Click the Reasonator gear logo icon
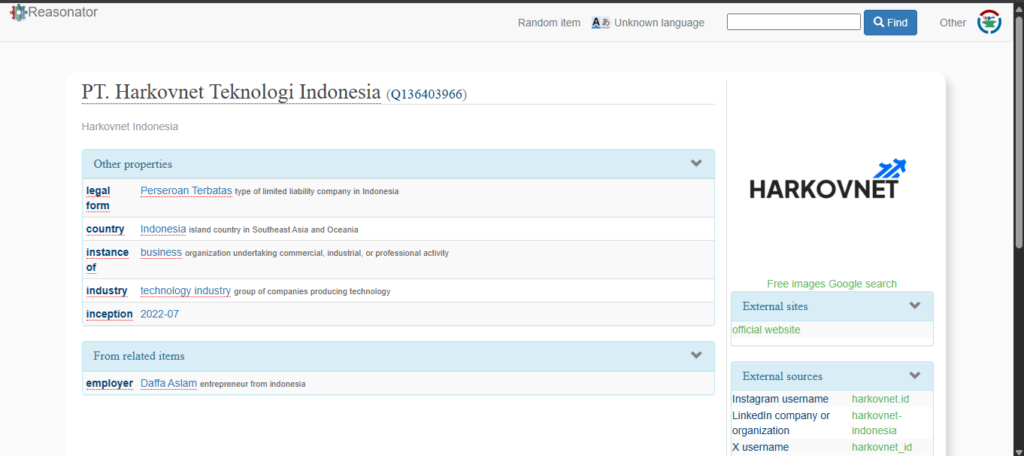The width and height of the screenshot is (1024, 456). point(18,13)
